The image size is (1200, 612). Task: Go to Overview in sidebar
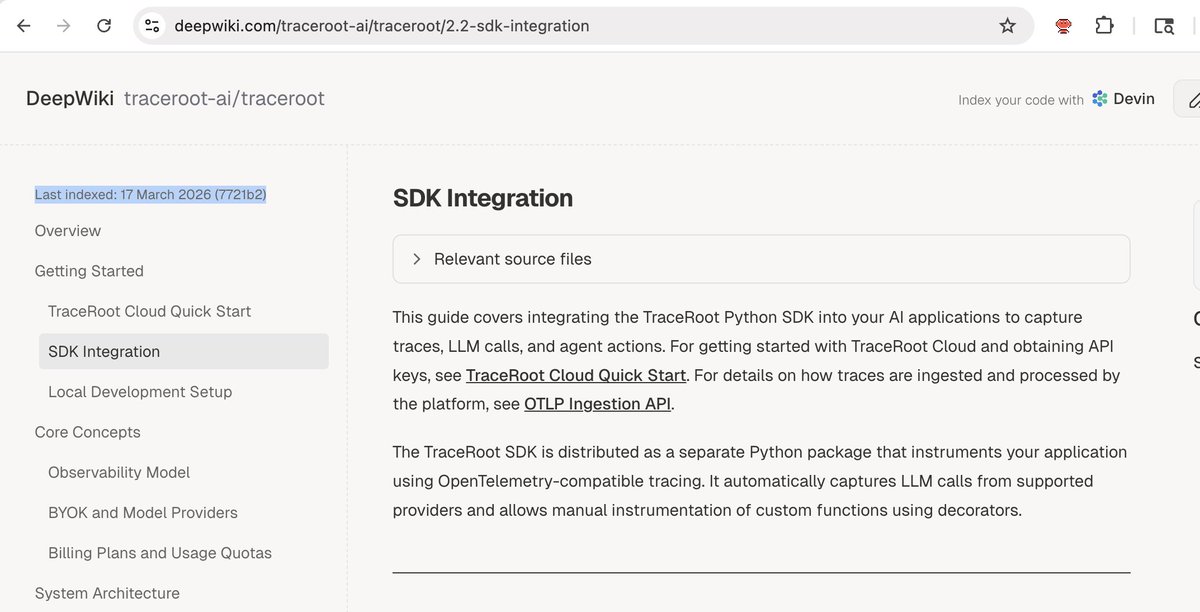tap(68, 231)
